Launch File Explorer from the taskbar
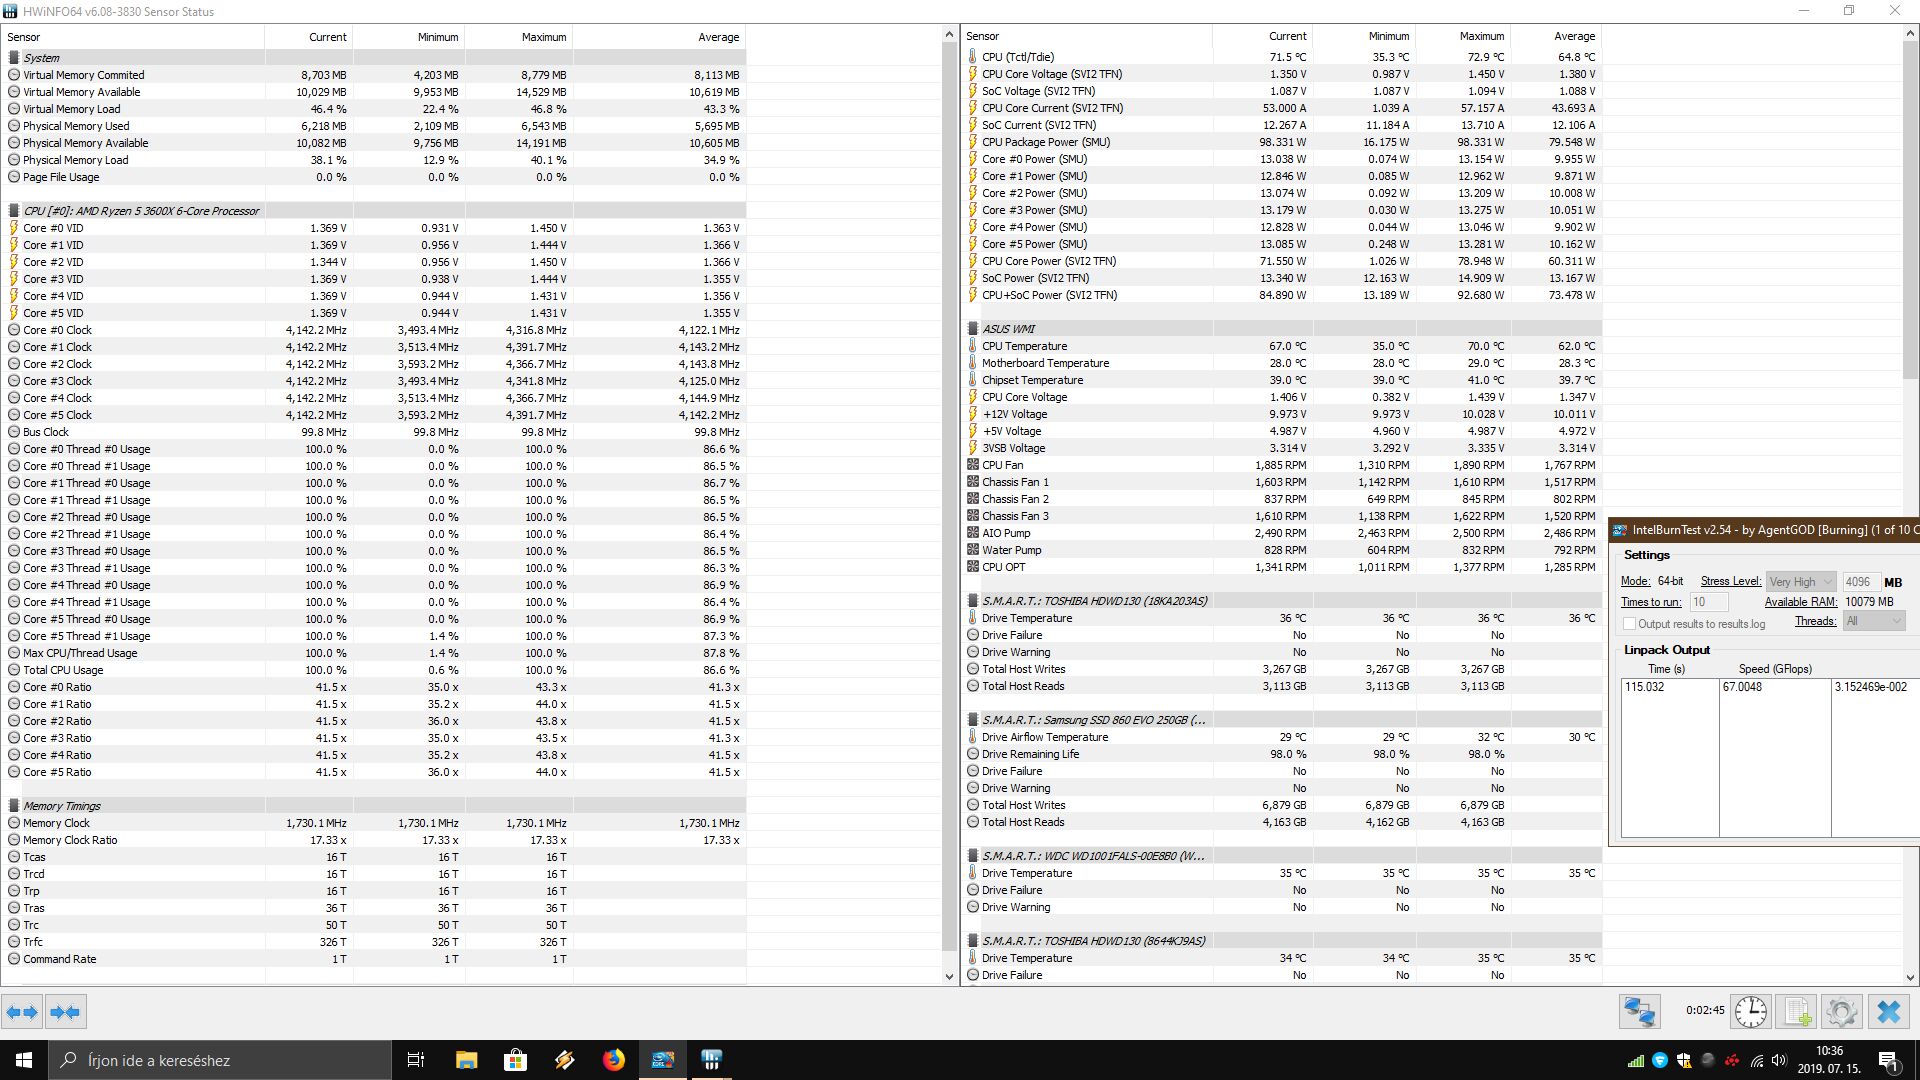This screenshot has height=1080, width=1920. click(x=466, y=1060)
